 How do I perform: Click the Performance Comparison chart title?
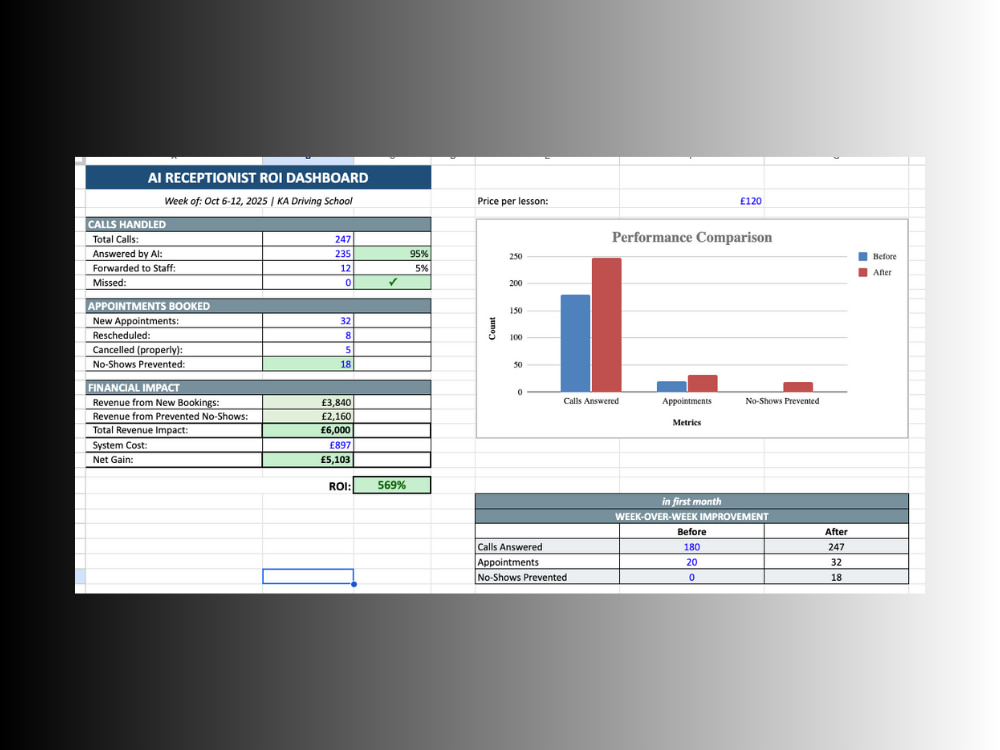point(692,237)
